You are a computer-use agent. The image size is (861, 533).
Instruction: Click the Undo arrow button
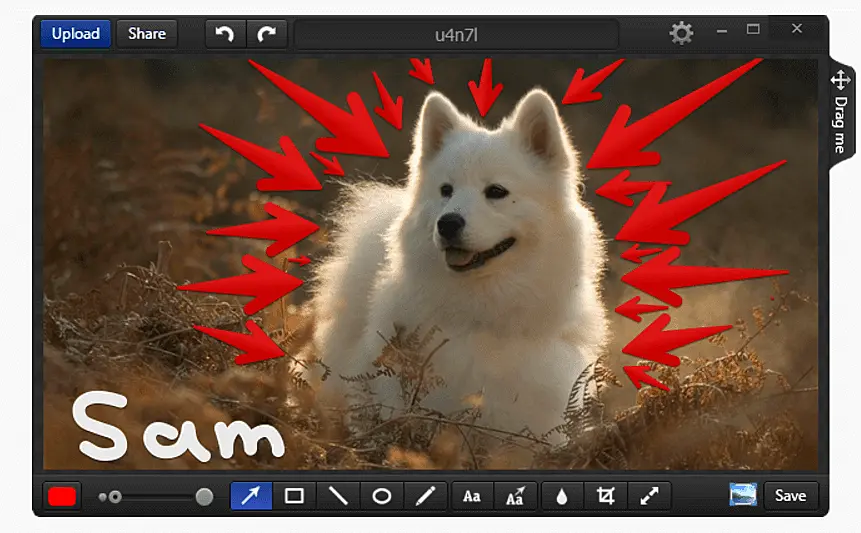click(225, 34)
